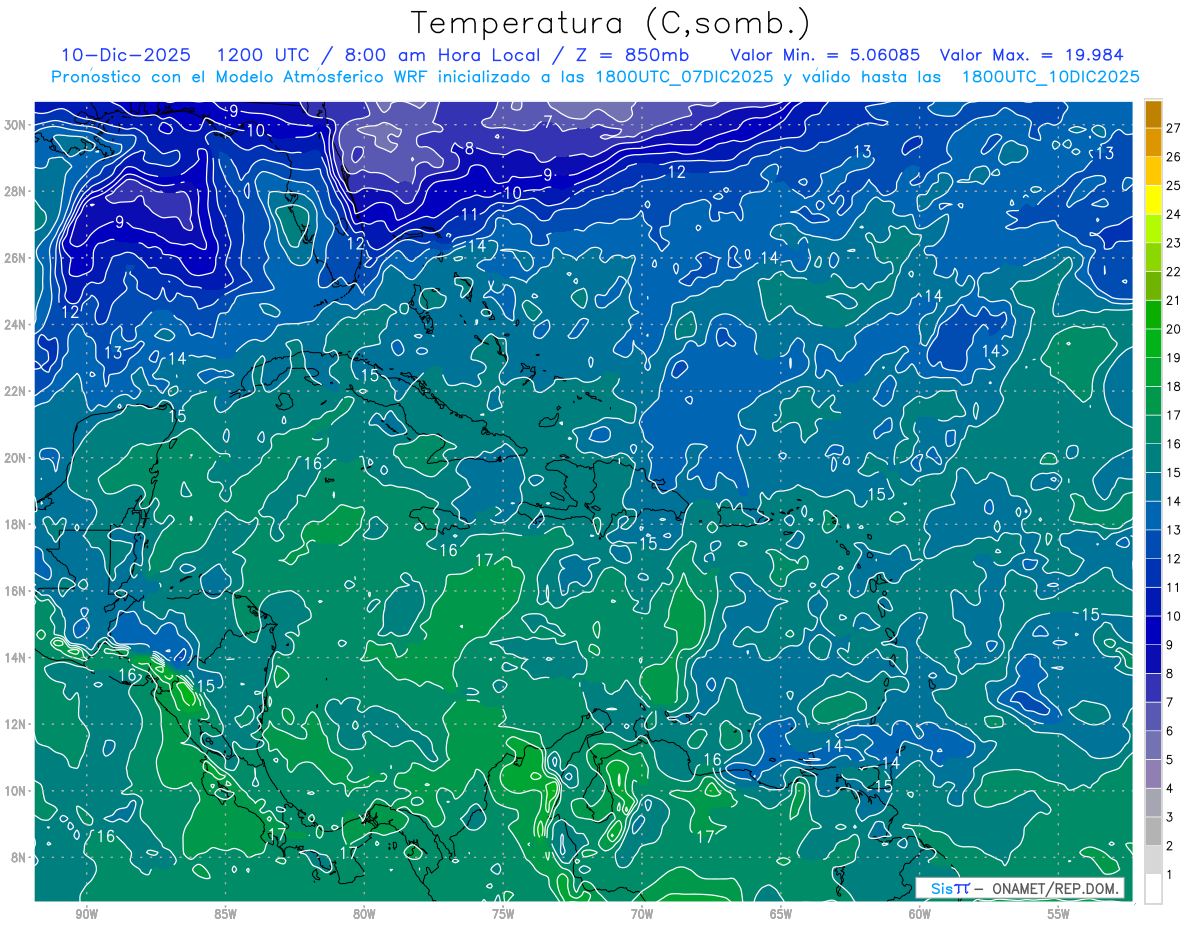Click the 75W longitude axis label
This screenshot has width=1200, height=927.
tap(503, 914)
